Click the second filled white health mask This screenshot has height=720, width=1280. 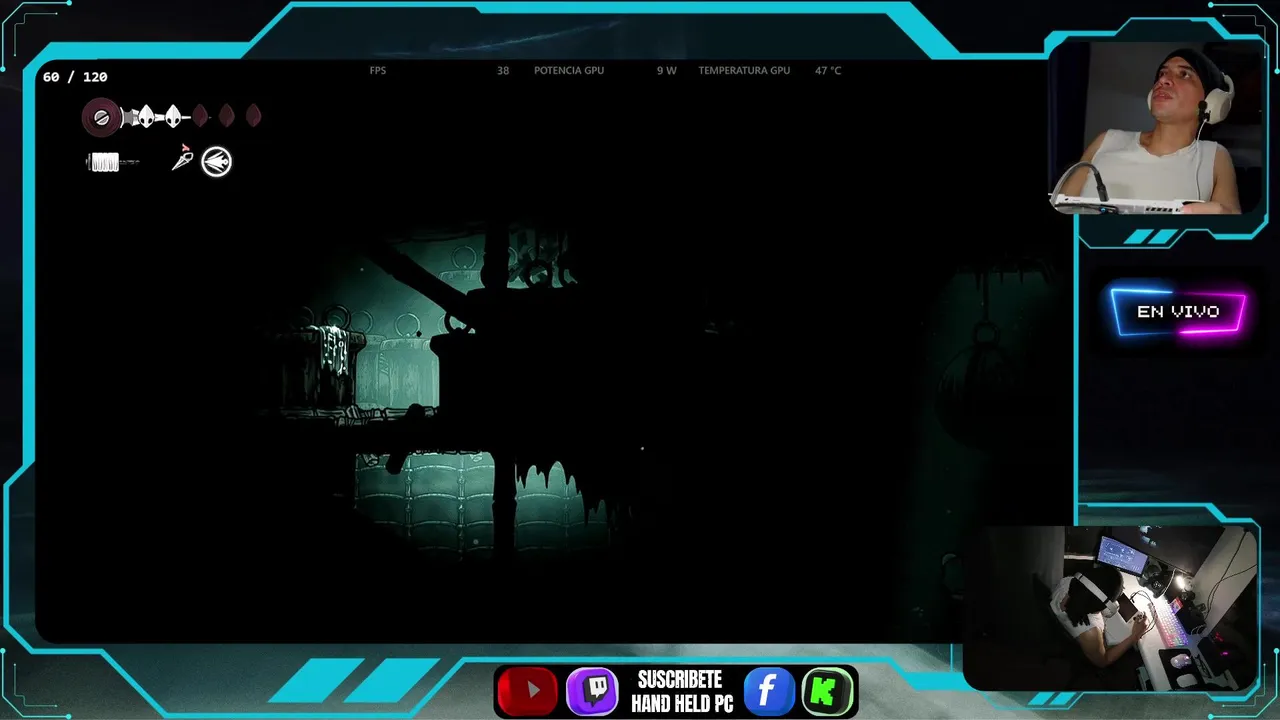[x=174, y=117]
